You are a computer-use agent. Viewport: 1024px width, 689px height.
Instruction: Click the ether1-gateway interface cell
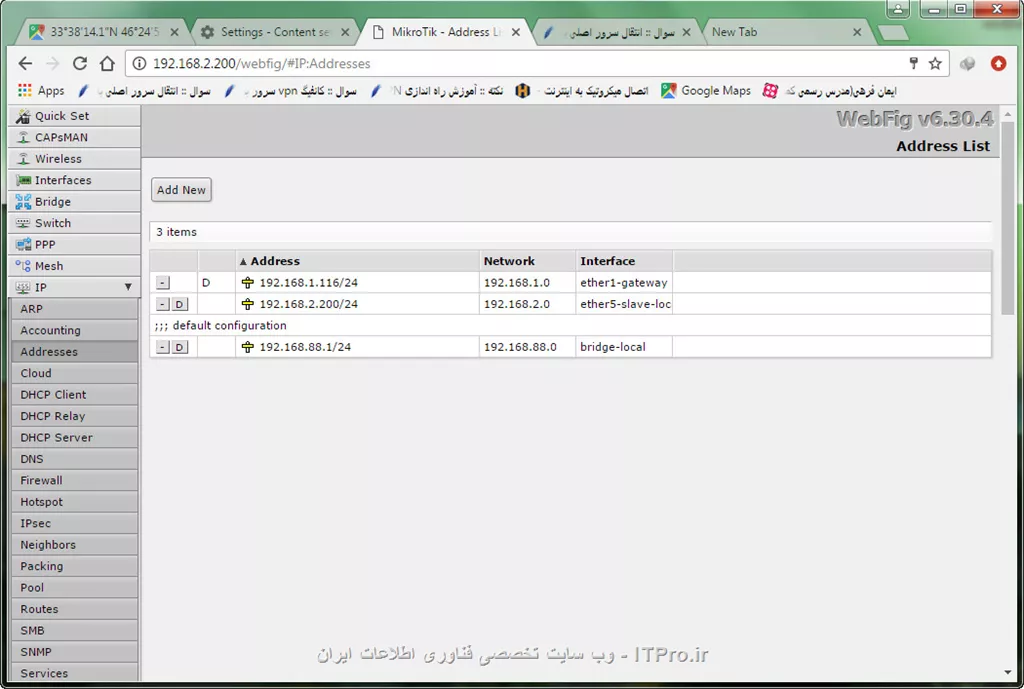point(624,283)
